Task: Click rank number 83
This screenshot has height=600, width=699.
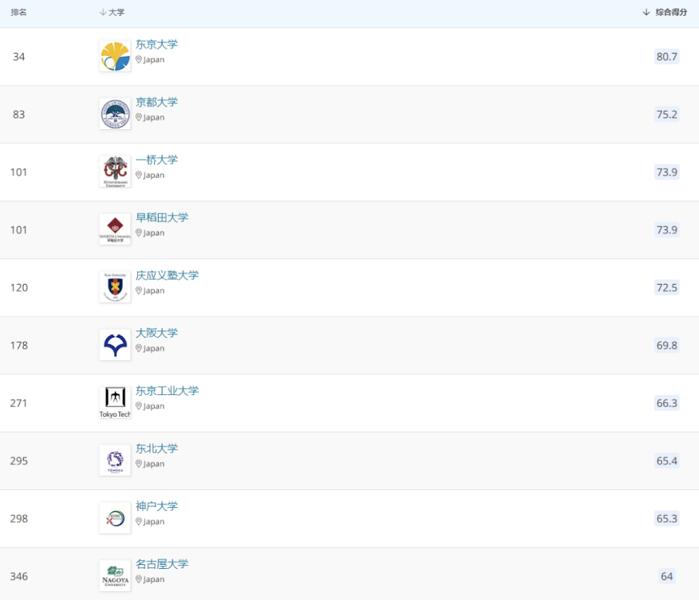Action: click(x=19, y=115)
